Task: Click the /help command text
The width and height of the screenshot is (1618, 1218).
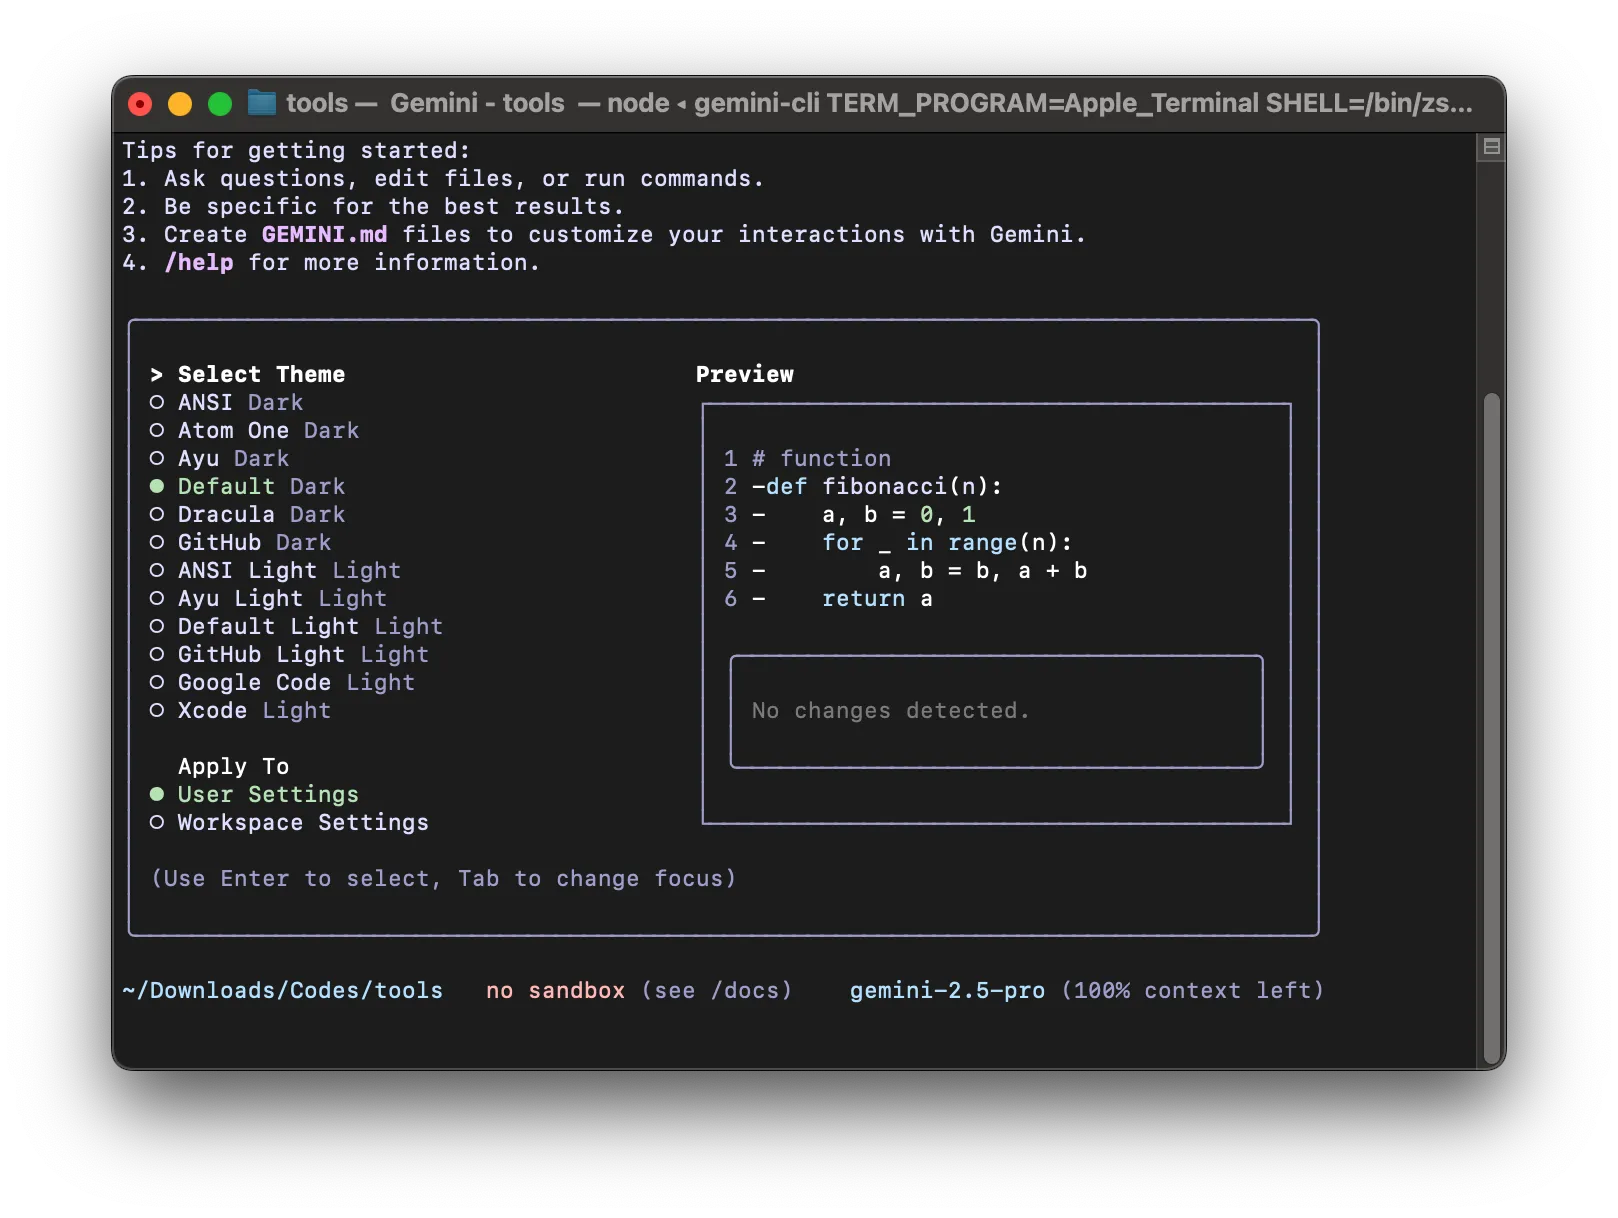Action: (x=198, y=262)
